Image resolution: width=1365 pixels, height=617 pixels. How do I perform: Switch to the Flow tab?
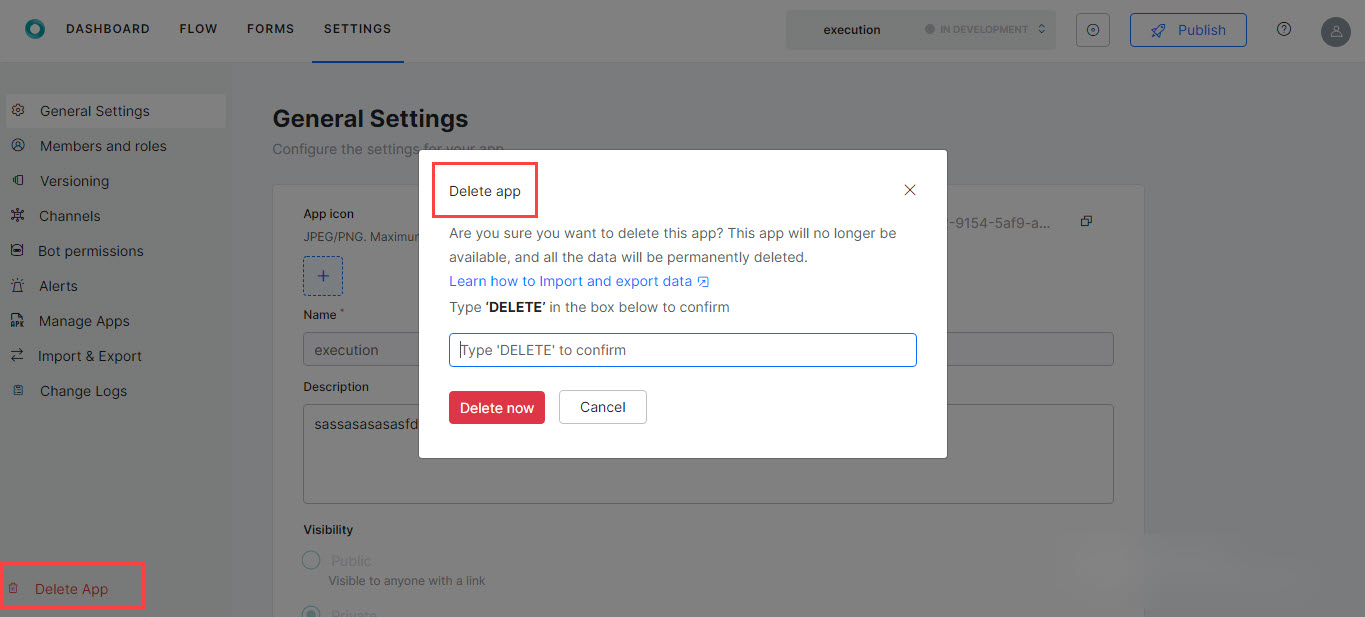(x=198, y=29)
